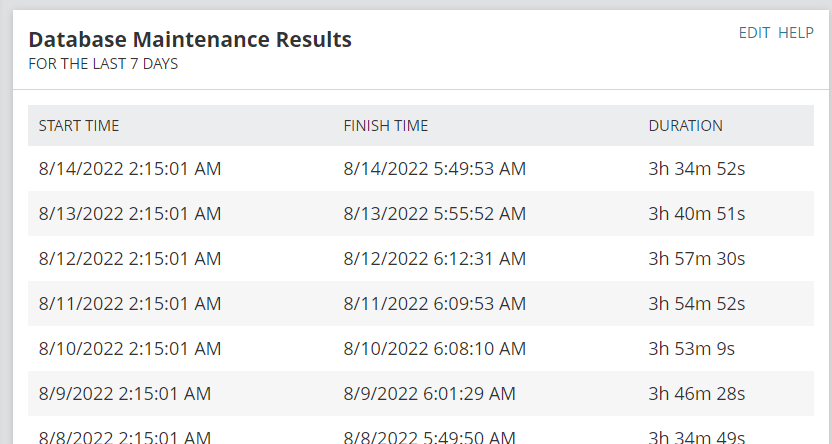Select the DURATION column header
The image size is (832, 444).
(686, 126)
